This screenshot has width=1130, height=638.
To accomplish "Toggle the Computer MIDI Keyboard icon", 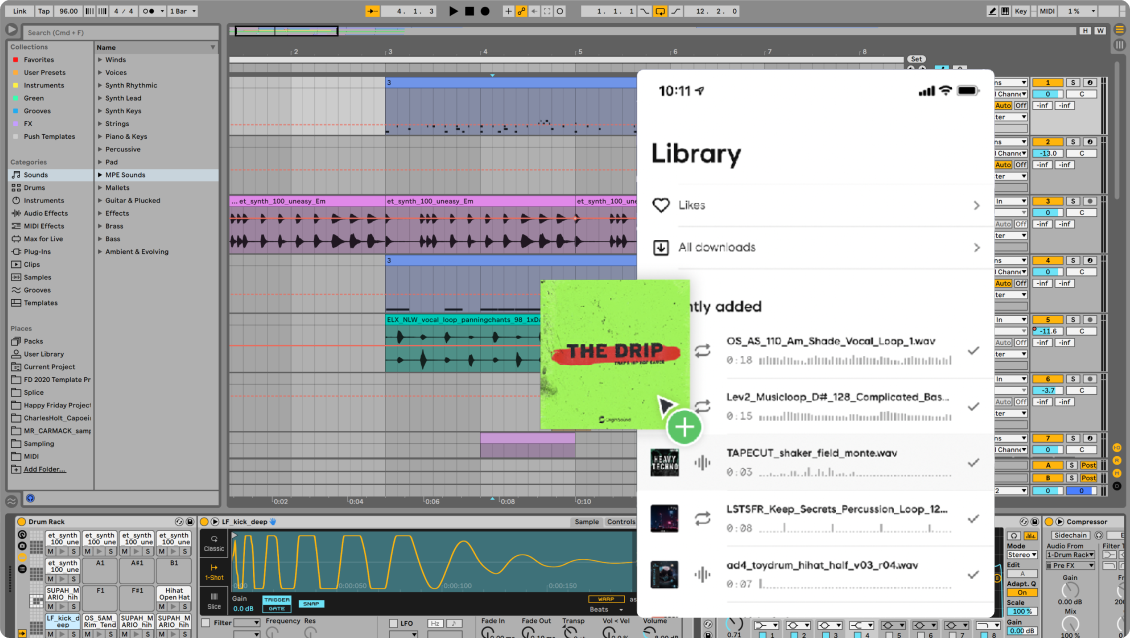I will click(1005, 11).
